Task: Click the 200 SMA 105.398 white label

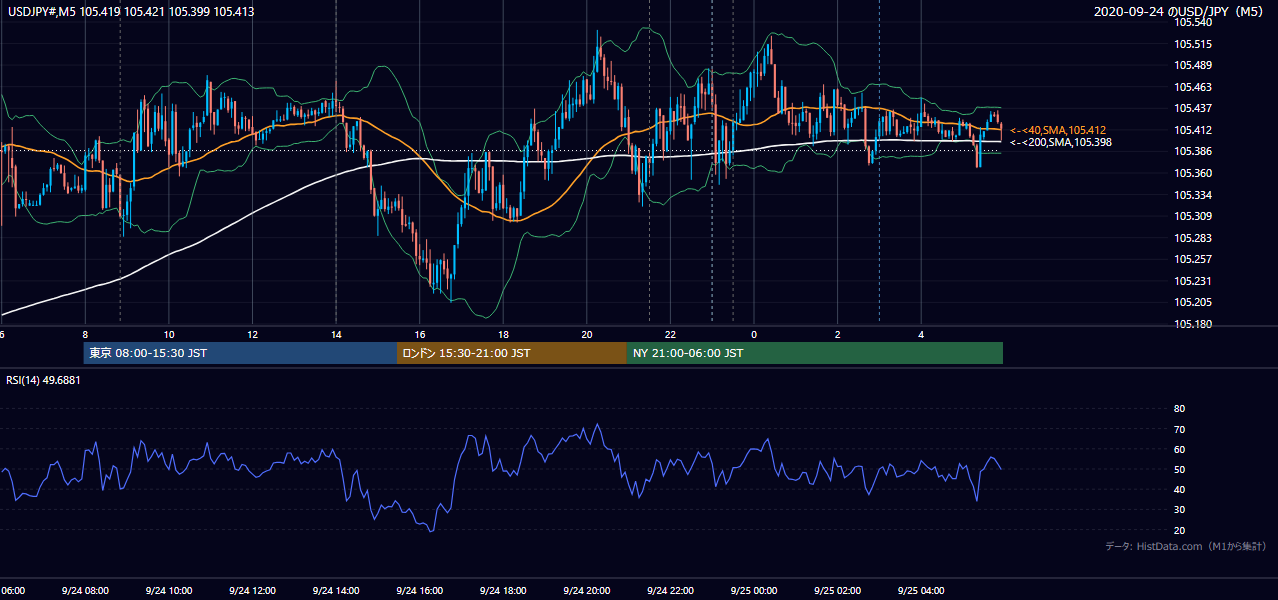Action: [1060, 142]
